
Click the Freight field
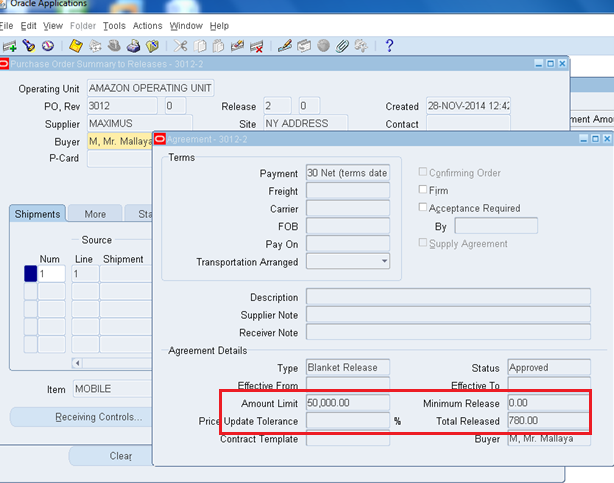click(x=348, y=191)
